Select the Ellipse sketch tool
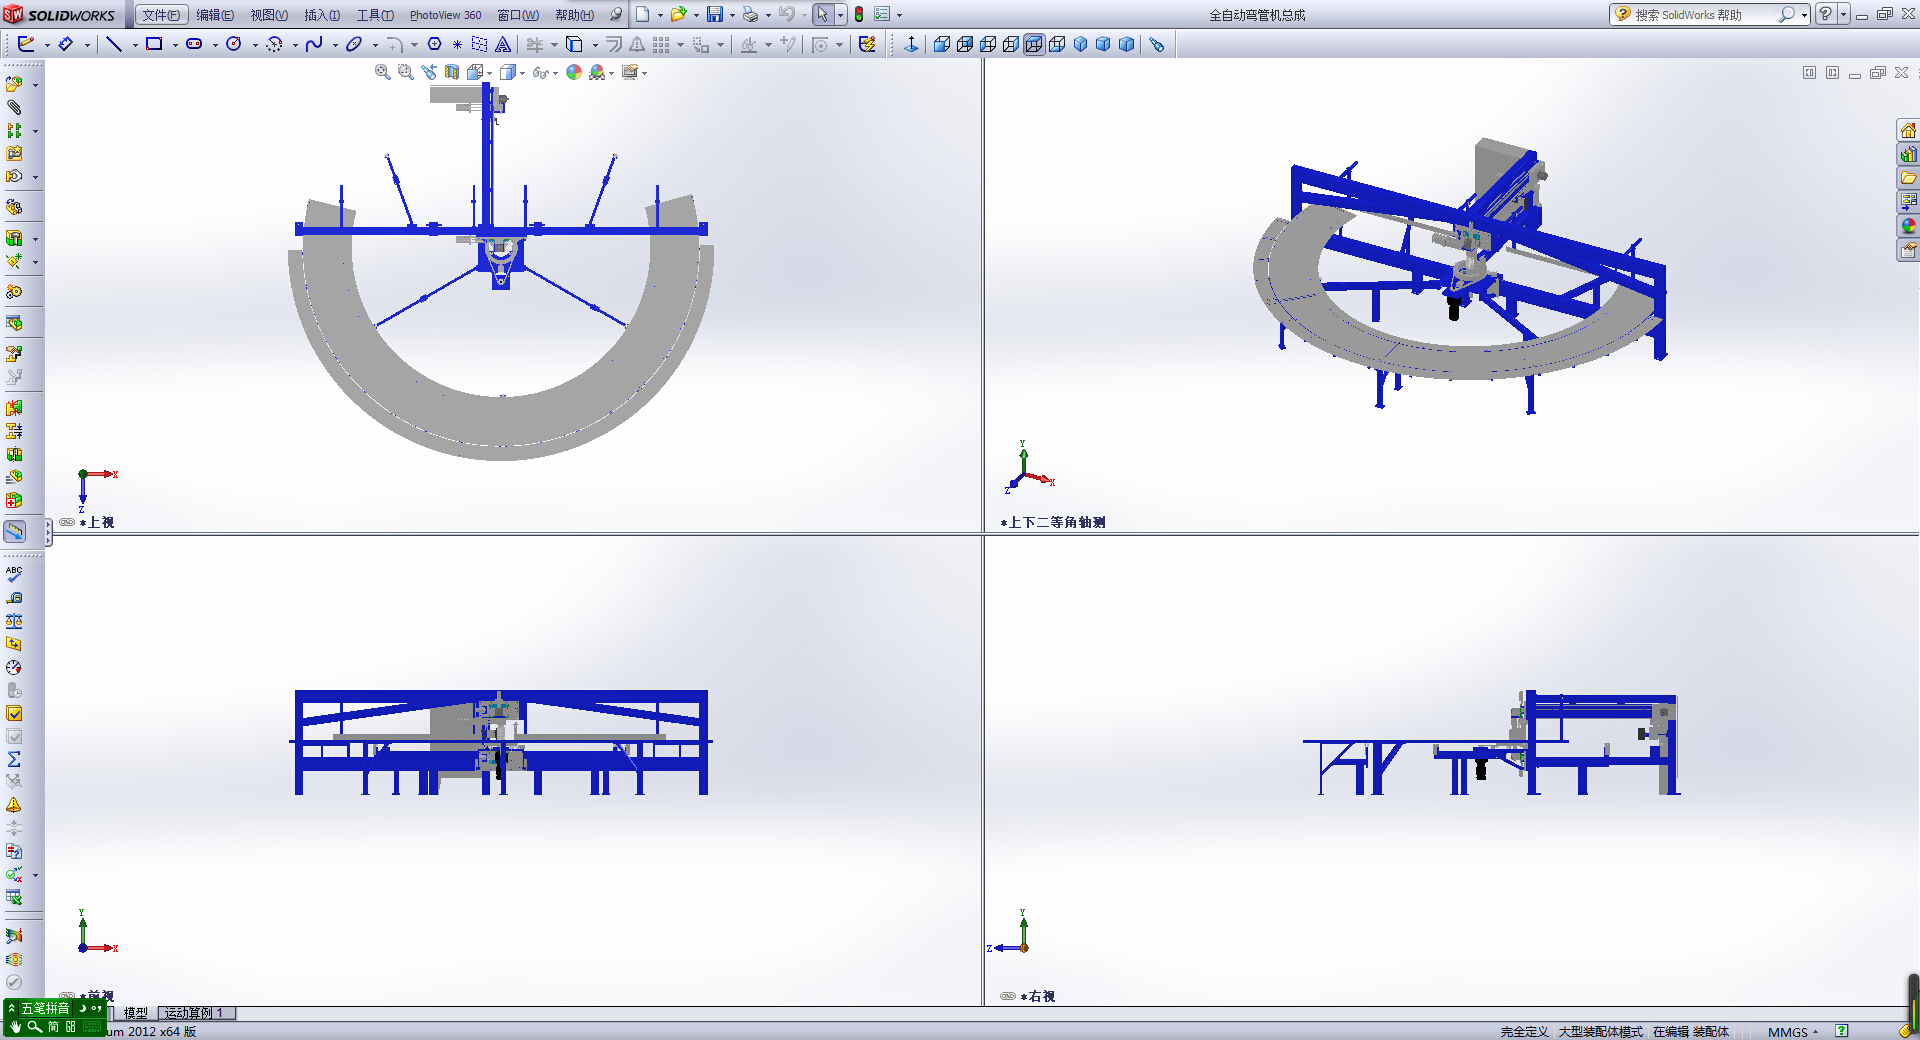 point(354,44)
